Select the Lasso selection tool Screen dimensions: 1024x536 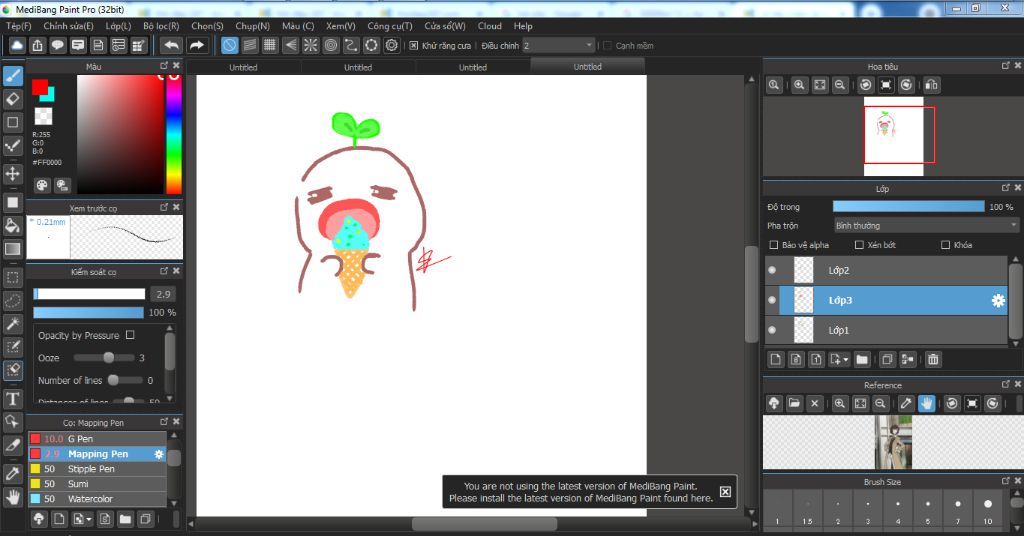tap(12, 300)
